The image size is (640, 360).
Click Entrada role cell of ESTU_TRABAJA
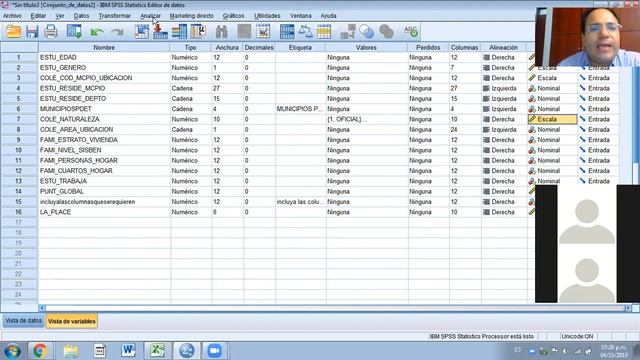click(x=598, y=181)
